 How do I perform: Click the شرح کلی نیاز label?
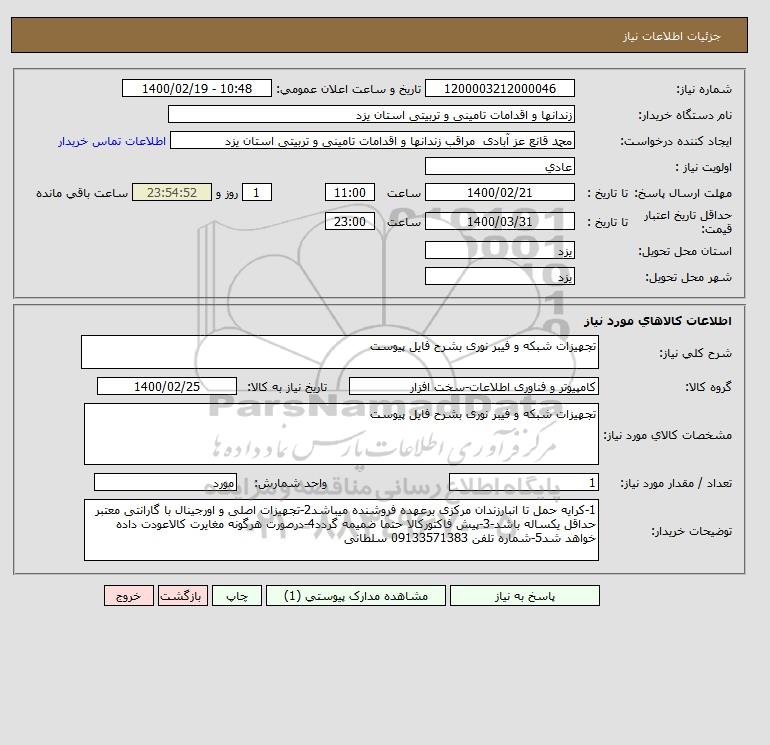coord(695,354)
